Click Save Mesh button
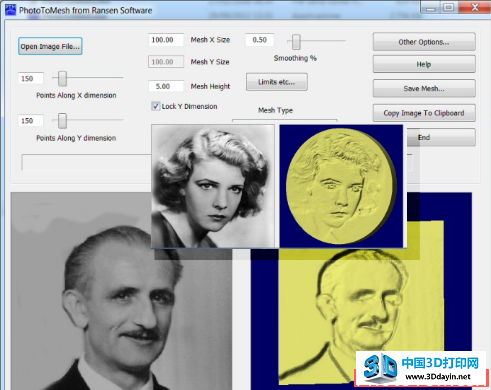The width and height of the screenshot is (491, 390). pos(424,88)
